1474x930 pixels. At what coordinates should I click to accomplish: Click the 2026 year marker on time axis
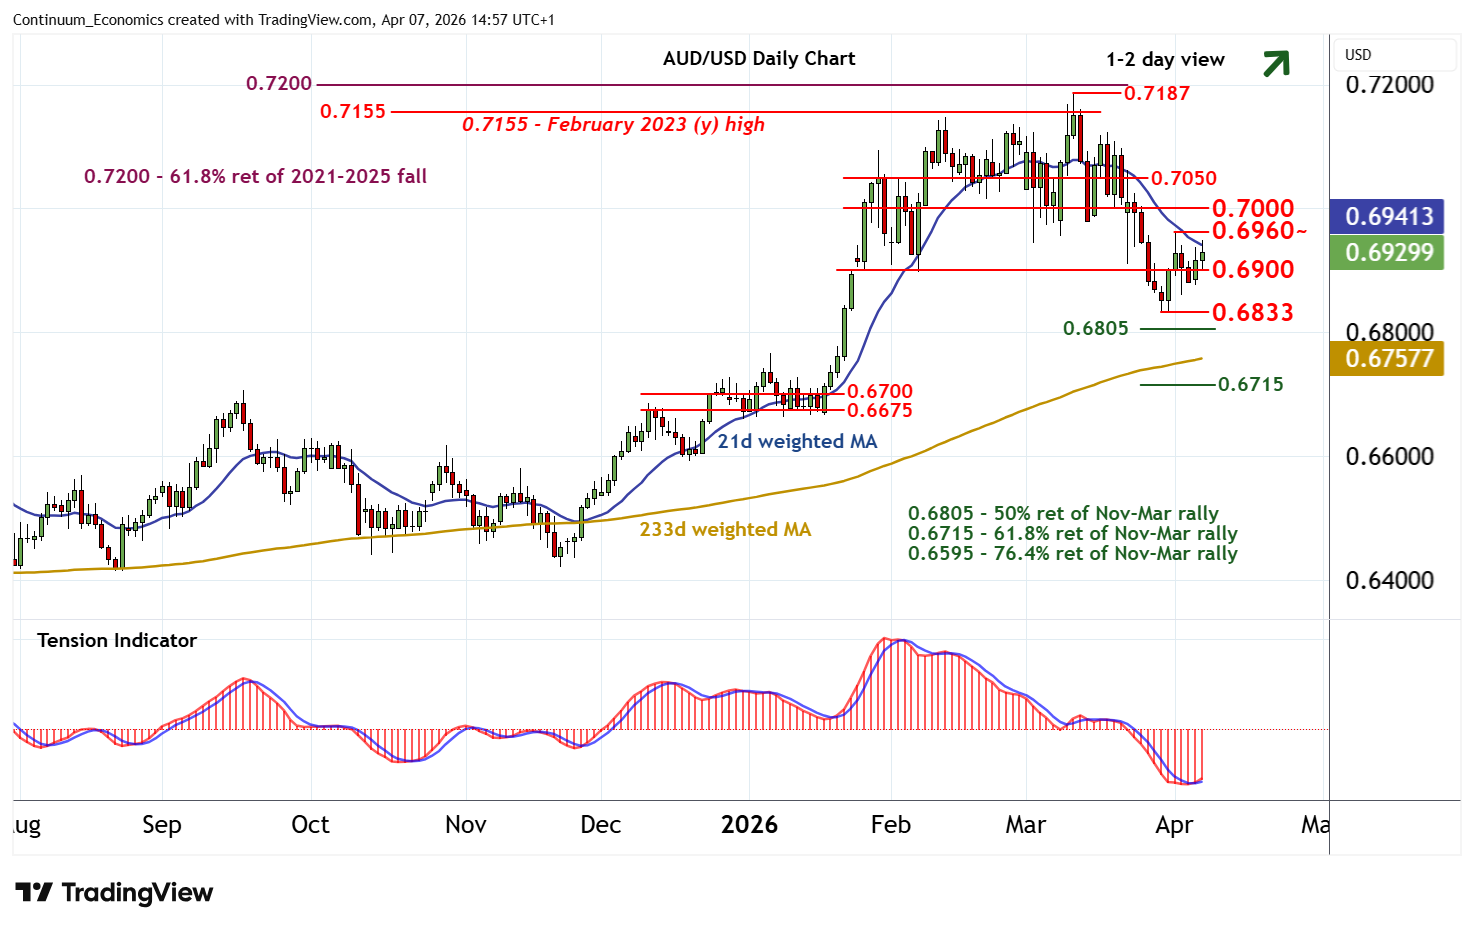749,824
